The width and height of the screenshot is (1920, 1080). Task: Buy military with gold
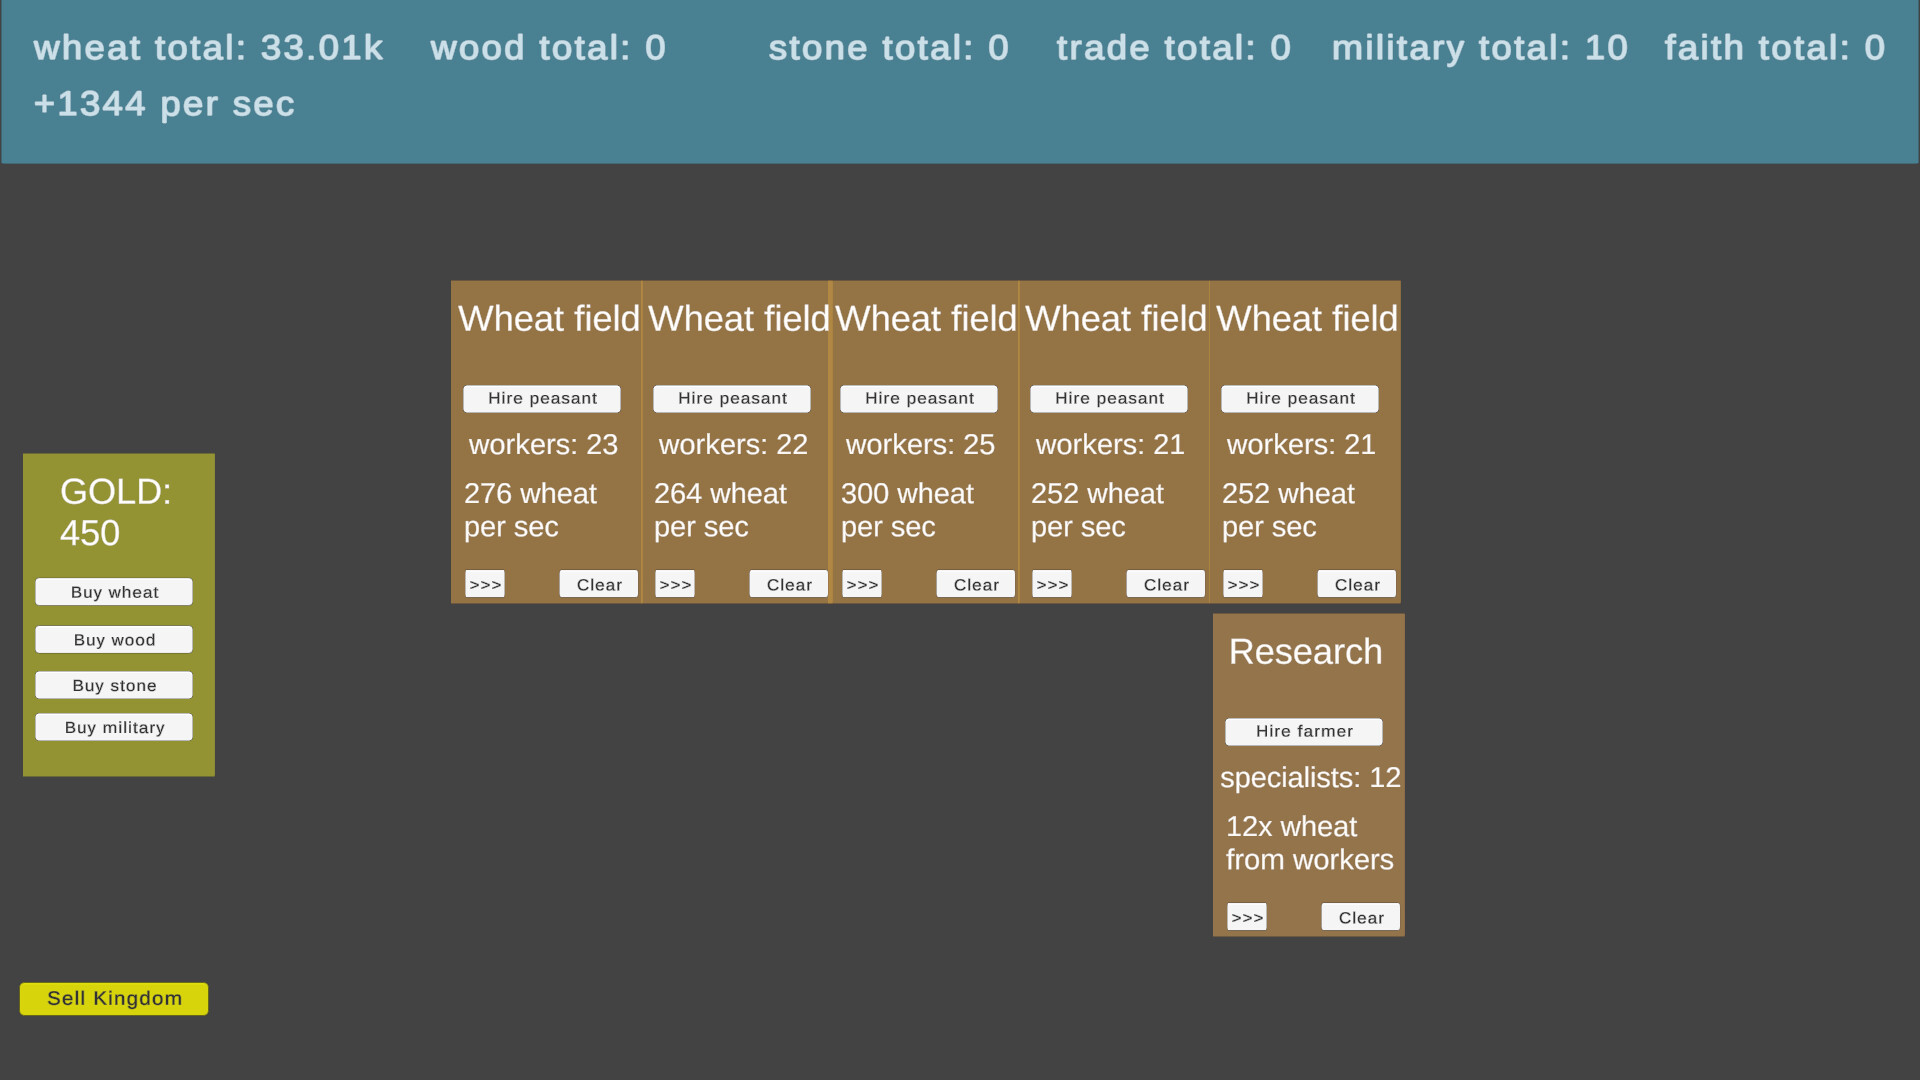(x=114, y=727)
